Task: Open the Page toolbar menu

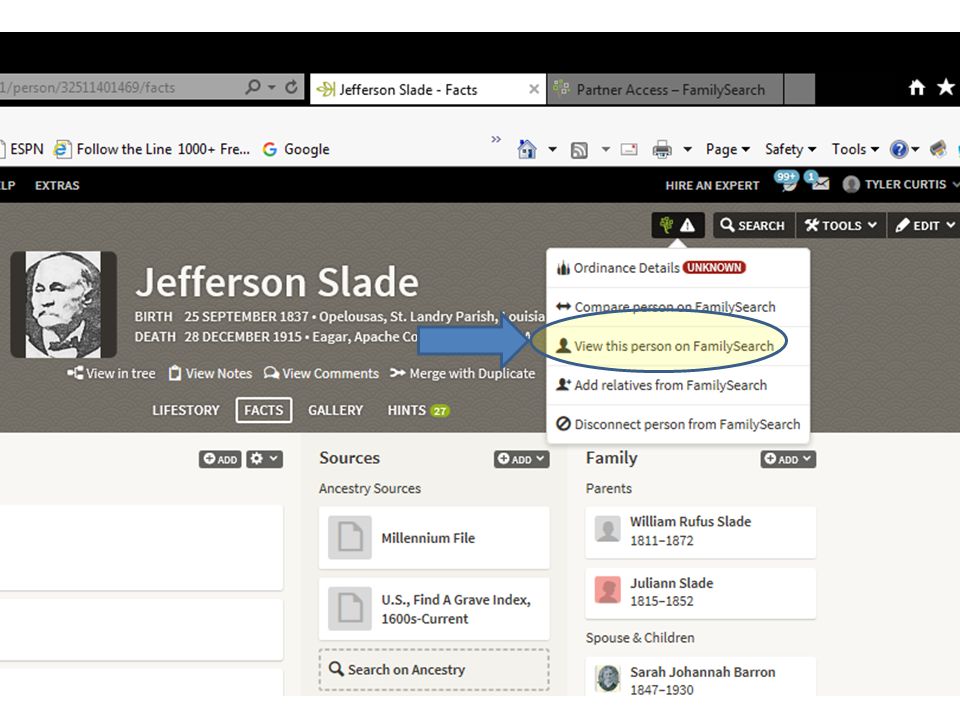Action: 727,149
